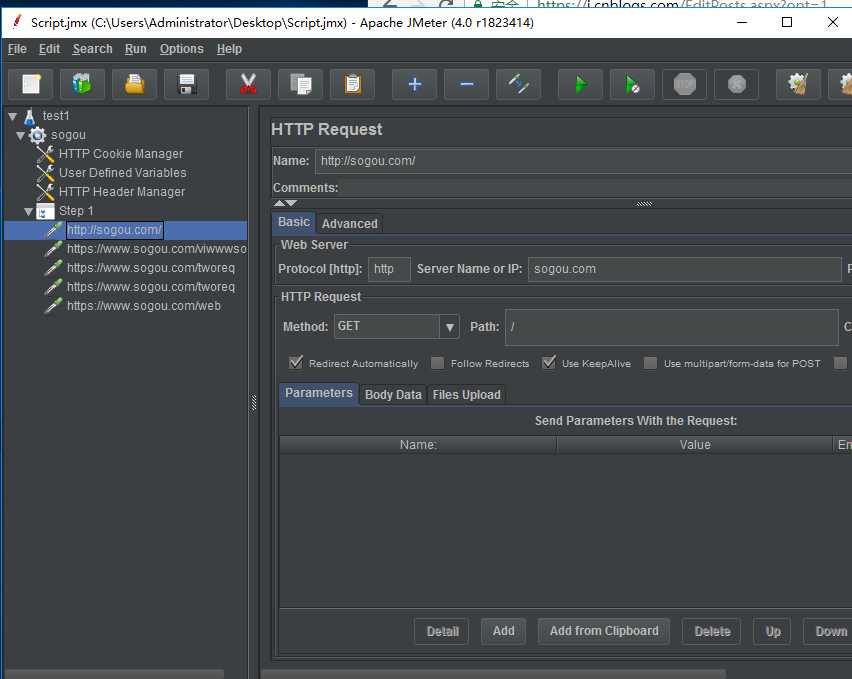Collapse the sogou thread group arrow
This screenshot has width=852, height=679.
coord(21,135)
